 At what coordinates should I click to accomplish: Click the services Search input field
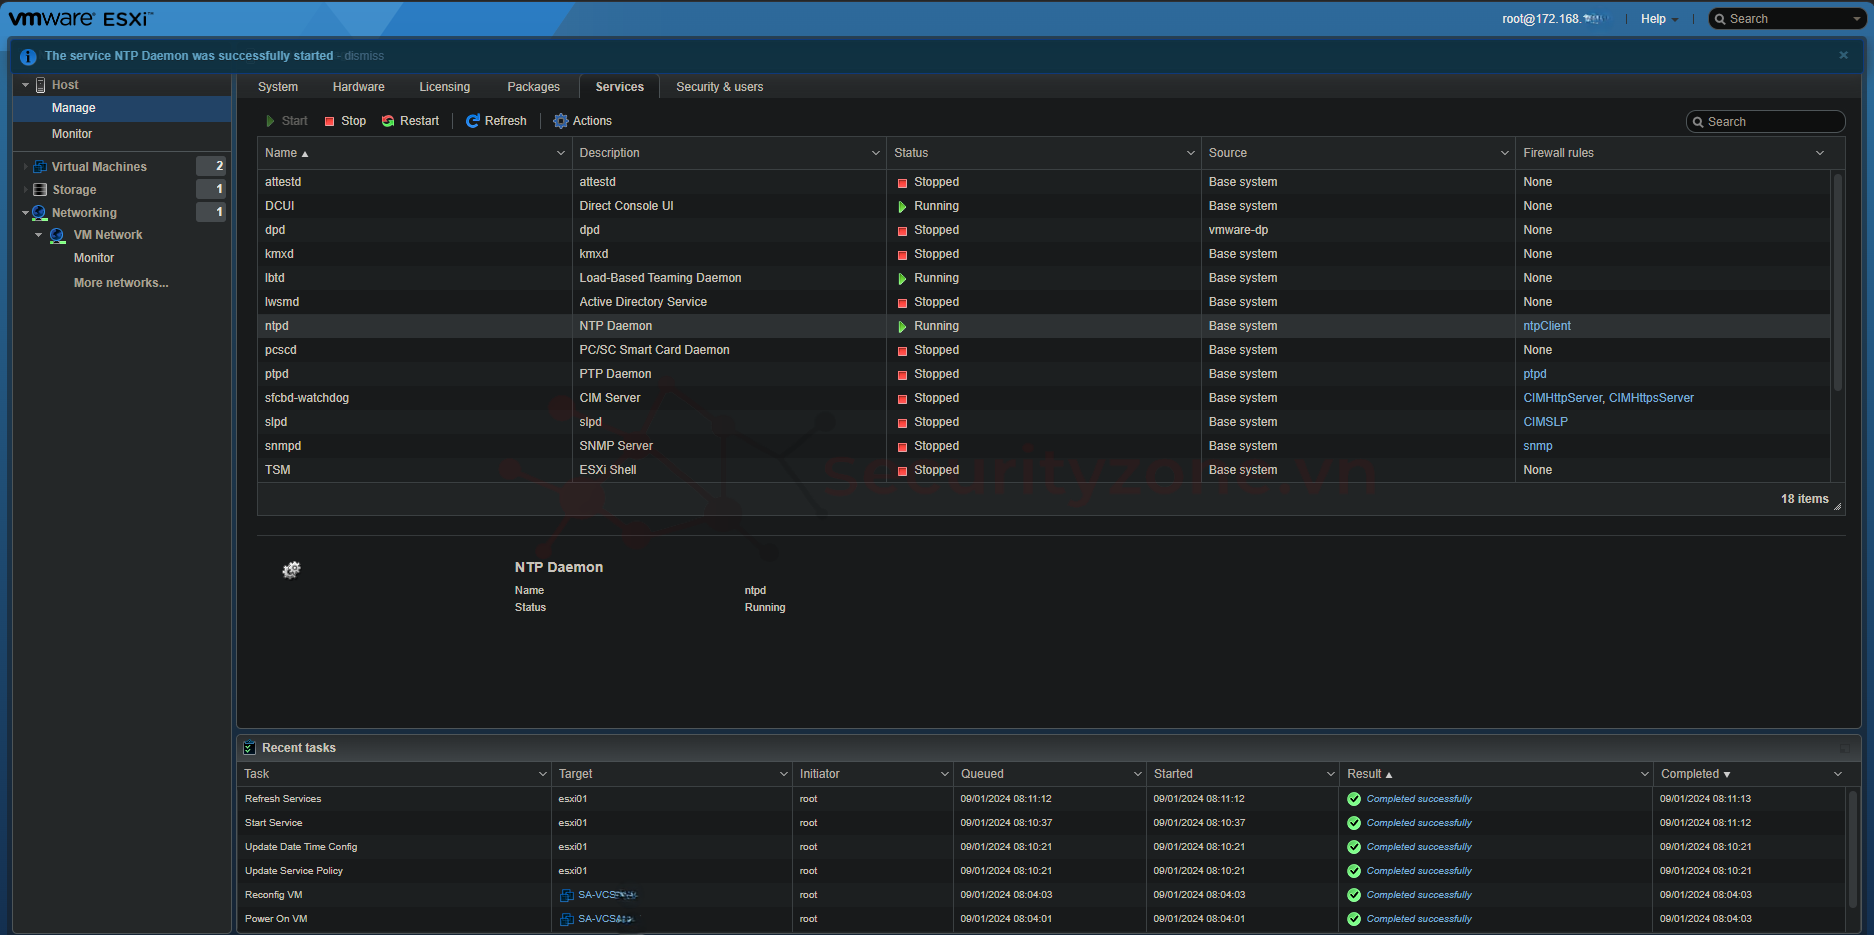[1765, 122]
